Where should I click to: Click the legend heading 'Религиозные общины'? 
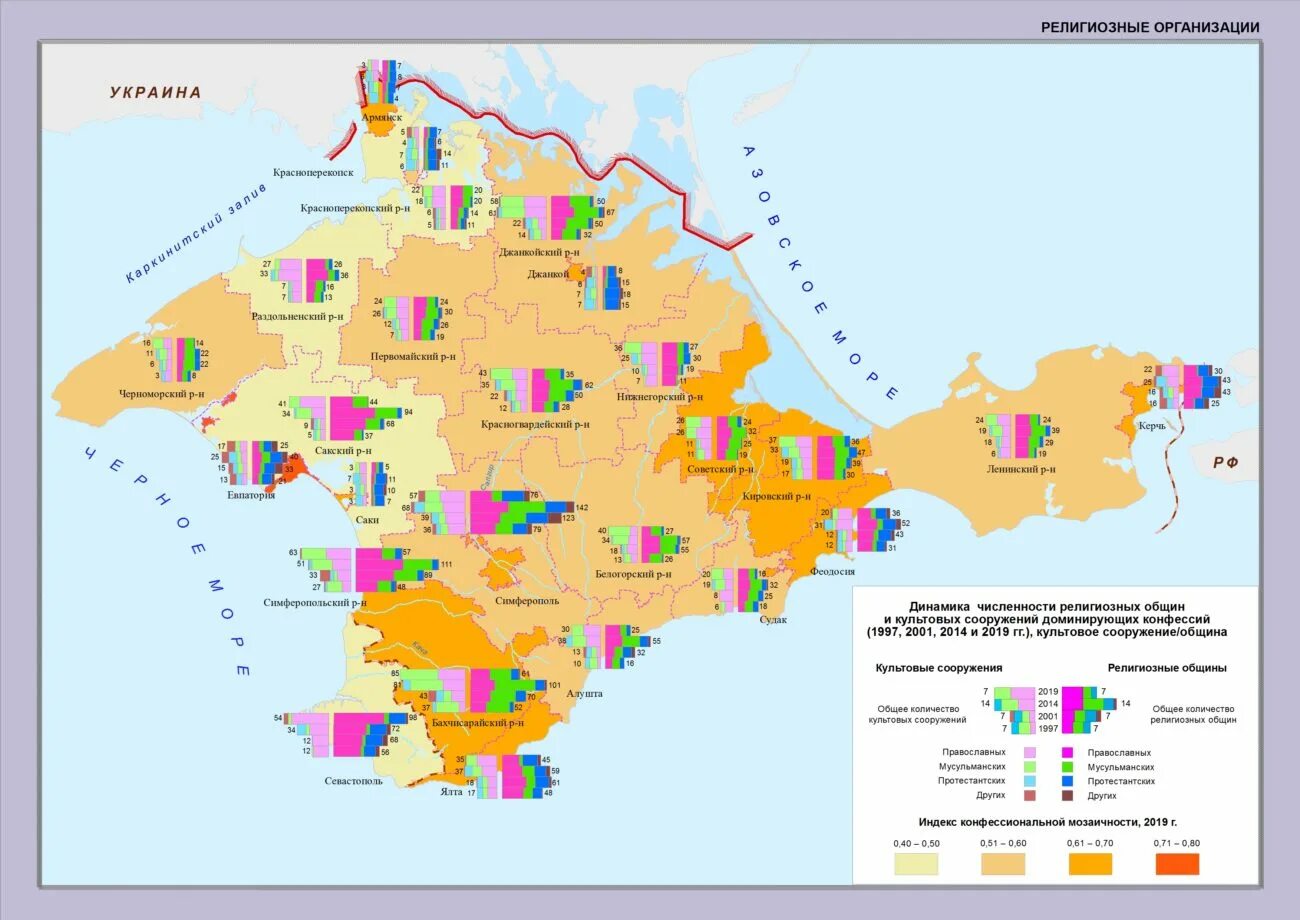(x=1167, y=668)
